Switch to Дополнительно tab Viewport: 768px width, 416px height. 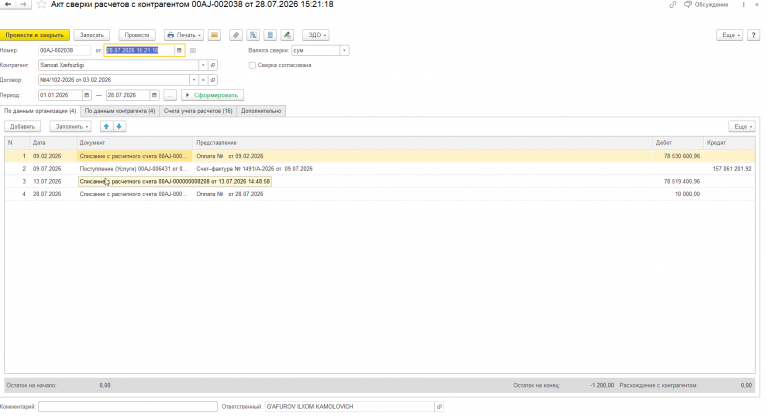(x=261, y=111)
